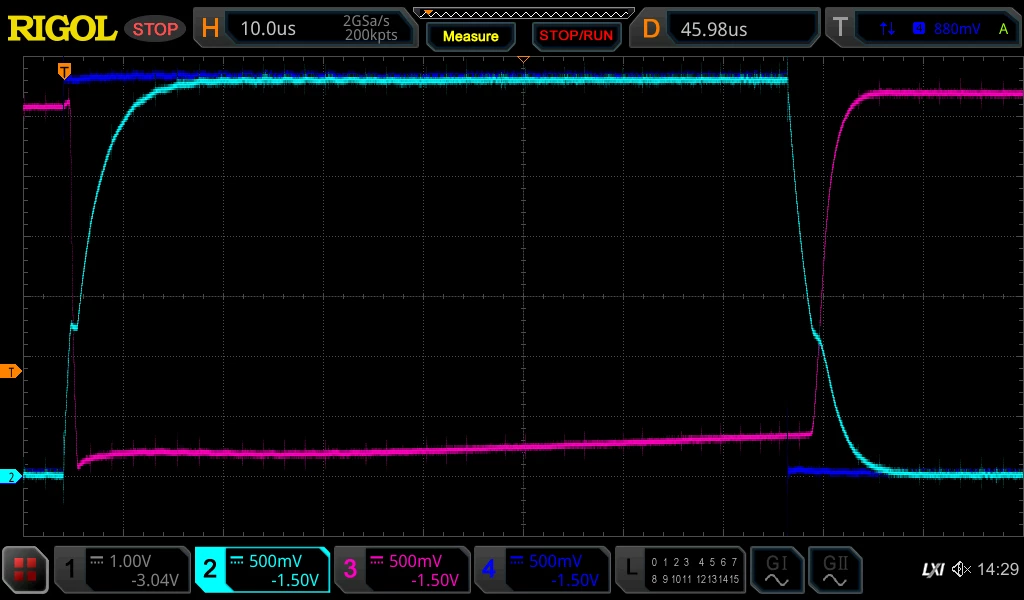Toggle the logic analyzer L label
The height and width of the screenshot is (600, 1024).
coord(631,569)
